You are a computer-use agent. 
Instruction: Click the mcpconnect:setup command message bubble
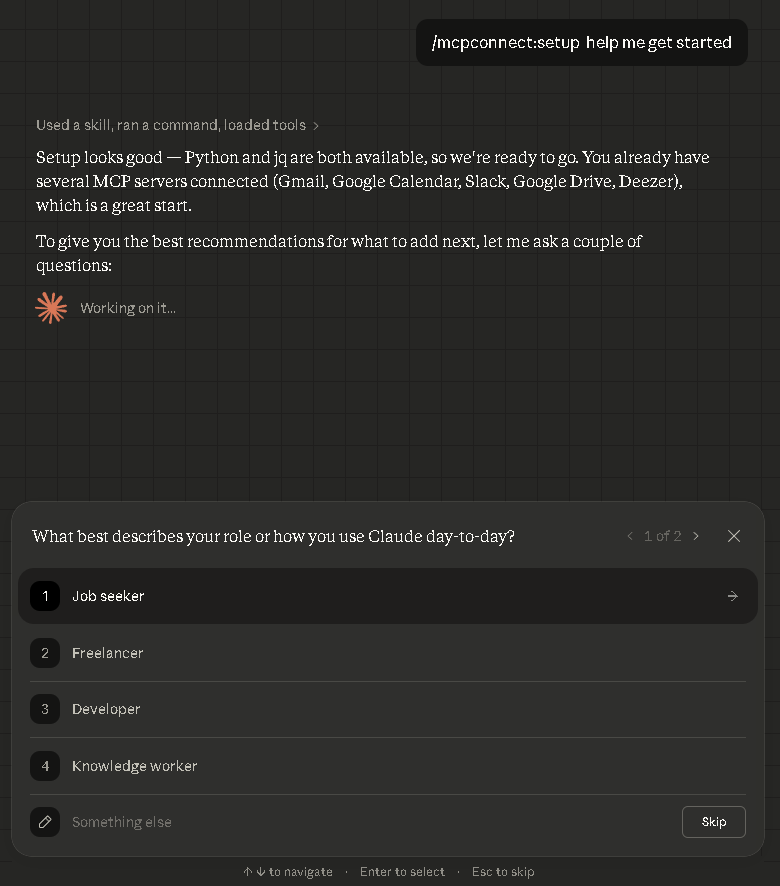(581, 43)
